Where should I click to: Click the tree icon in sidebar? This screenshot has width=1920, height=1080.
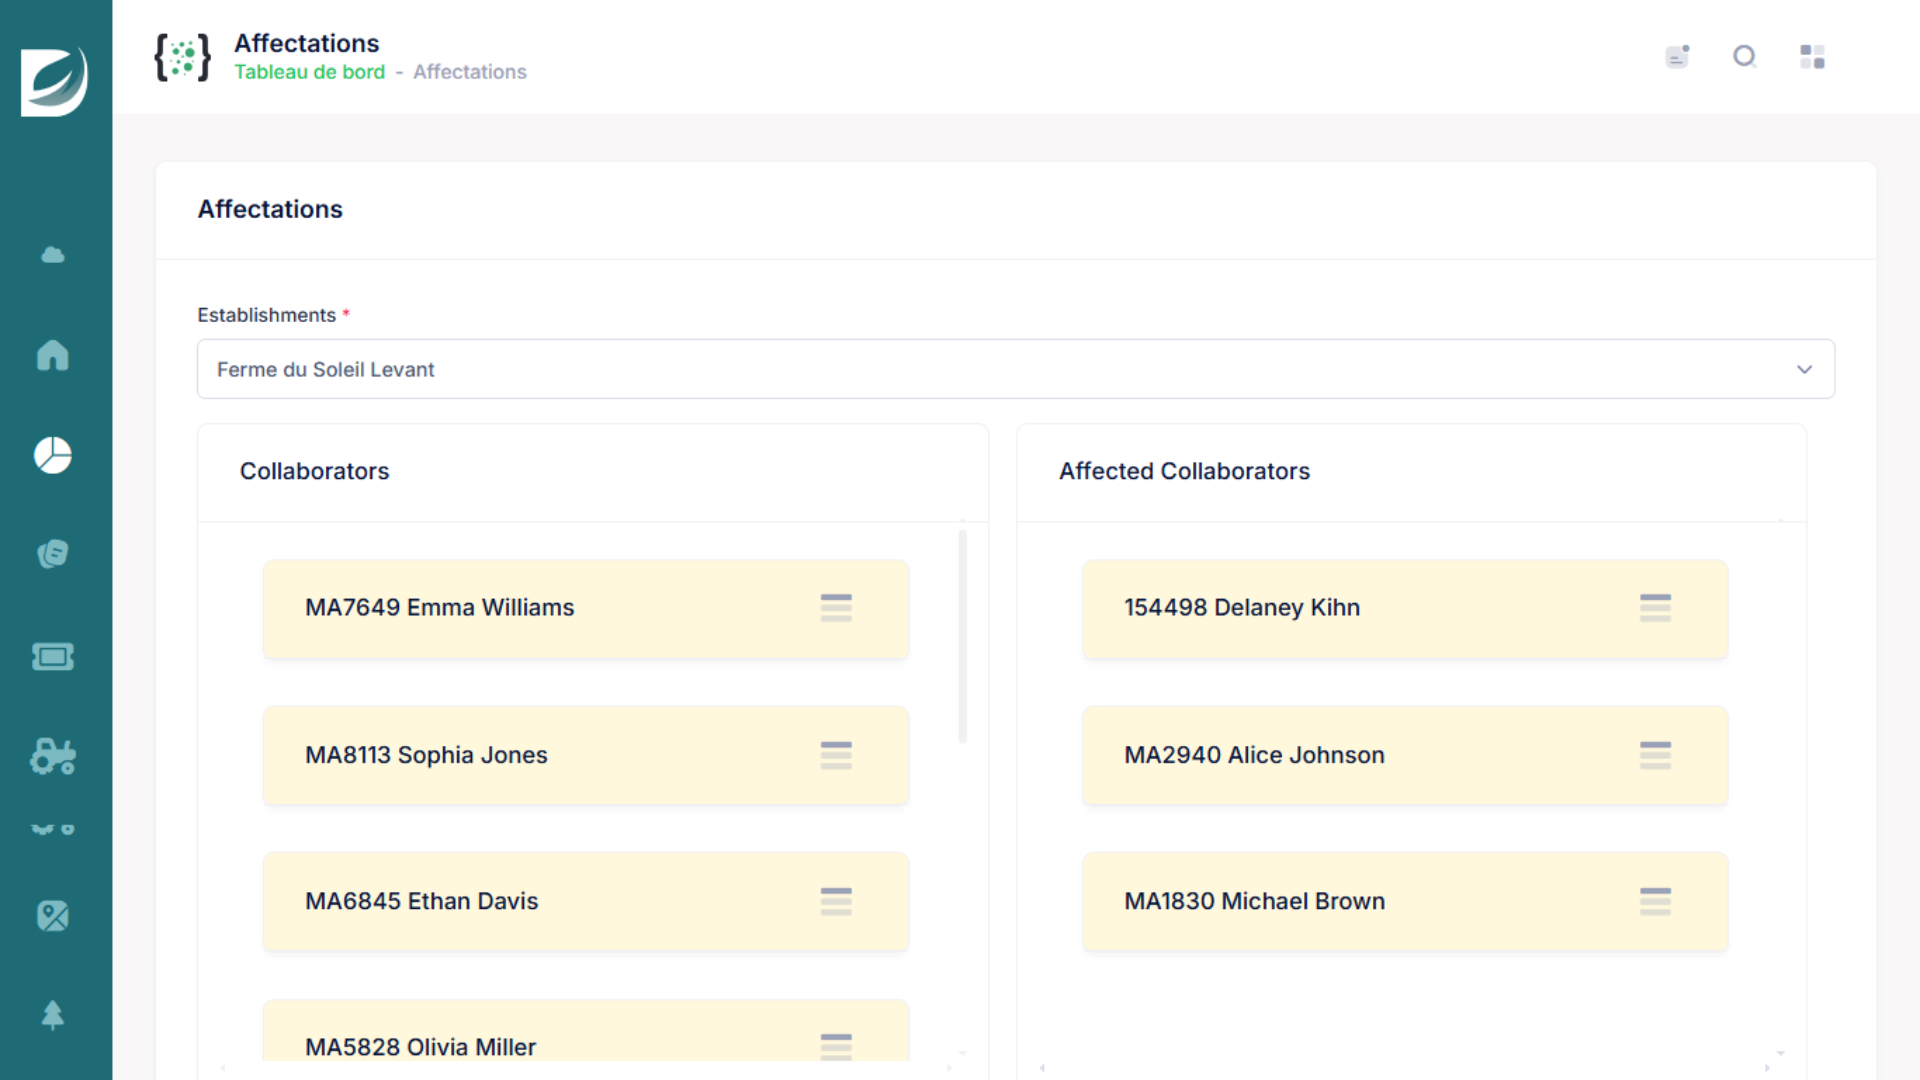point(53,1015)
